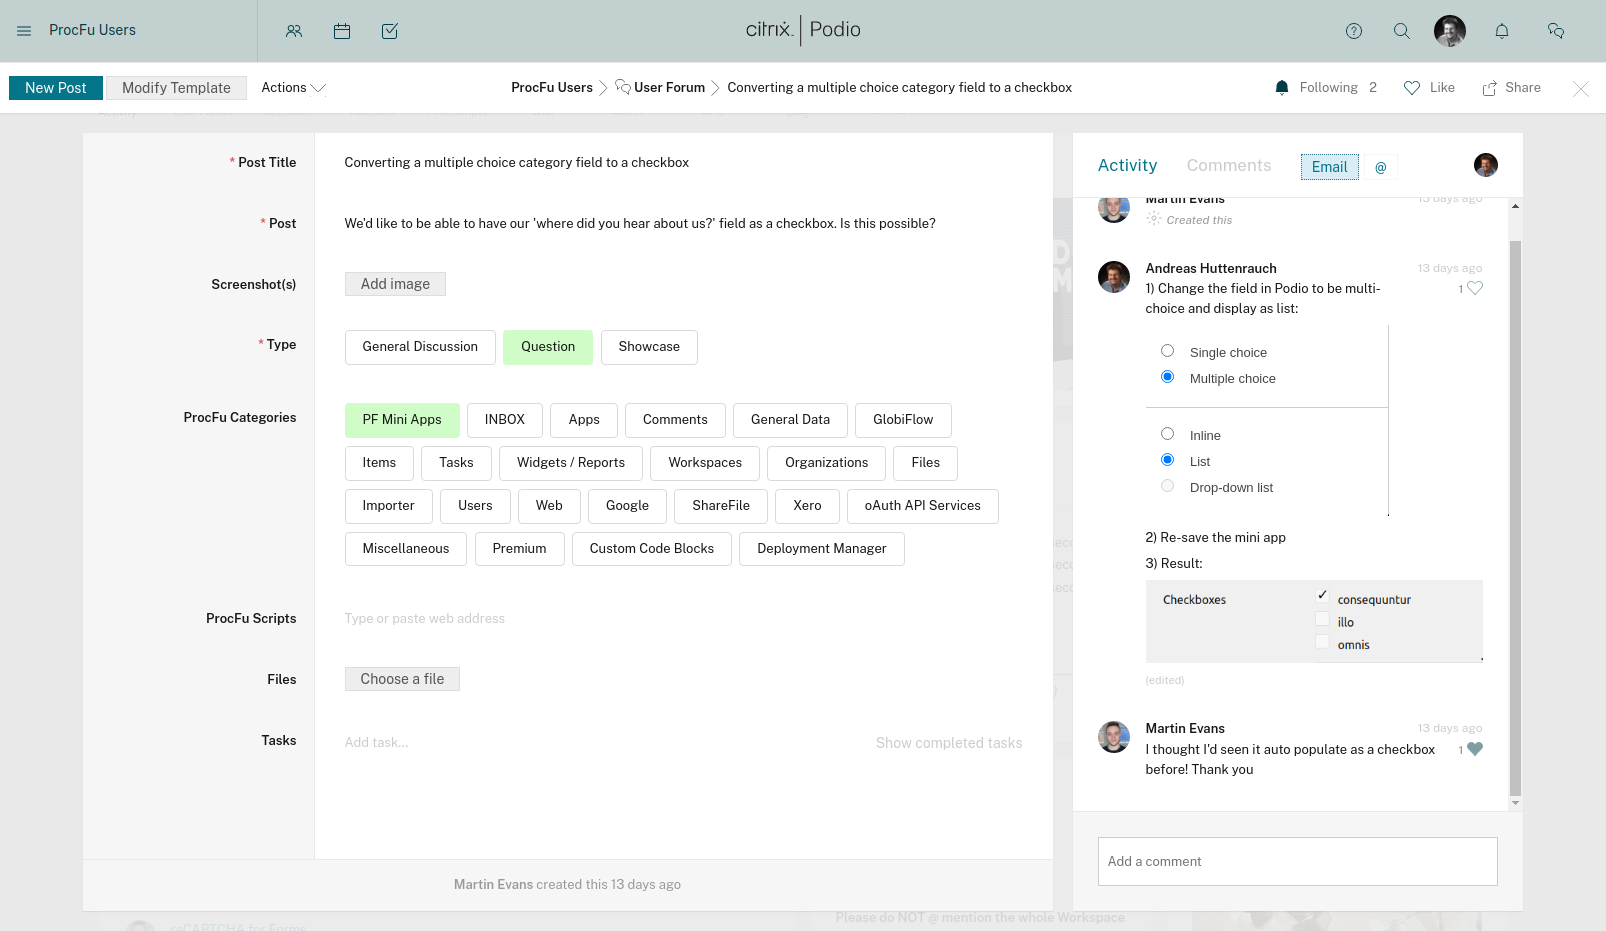Click the Modify Template button
1606x931 pixels.
pos(176,88)
